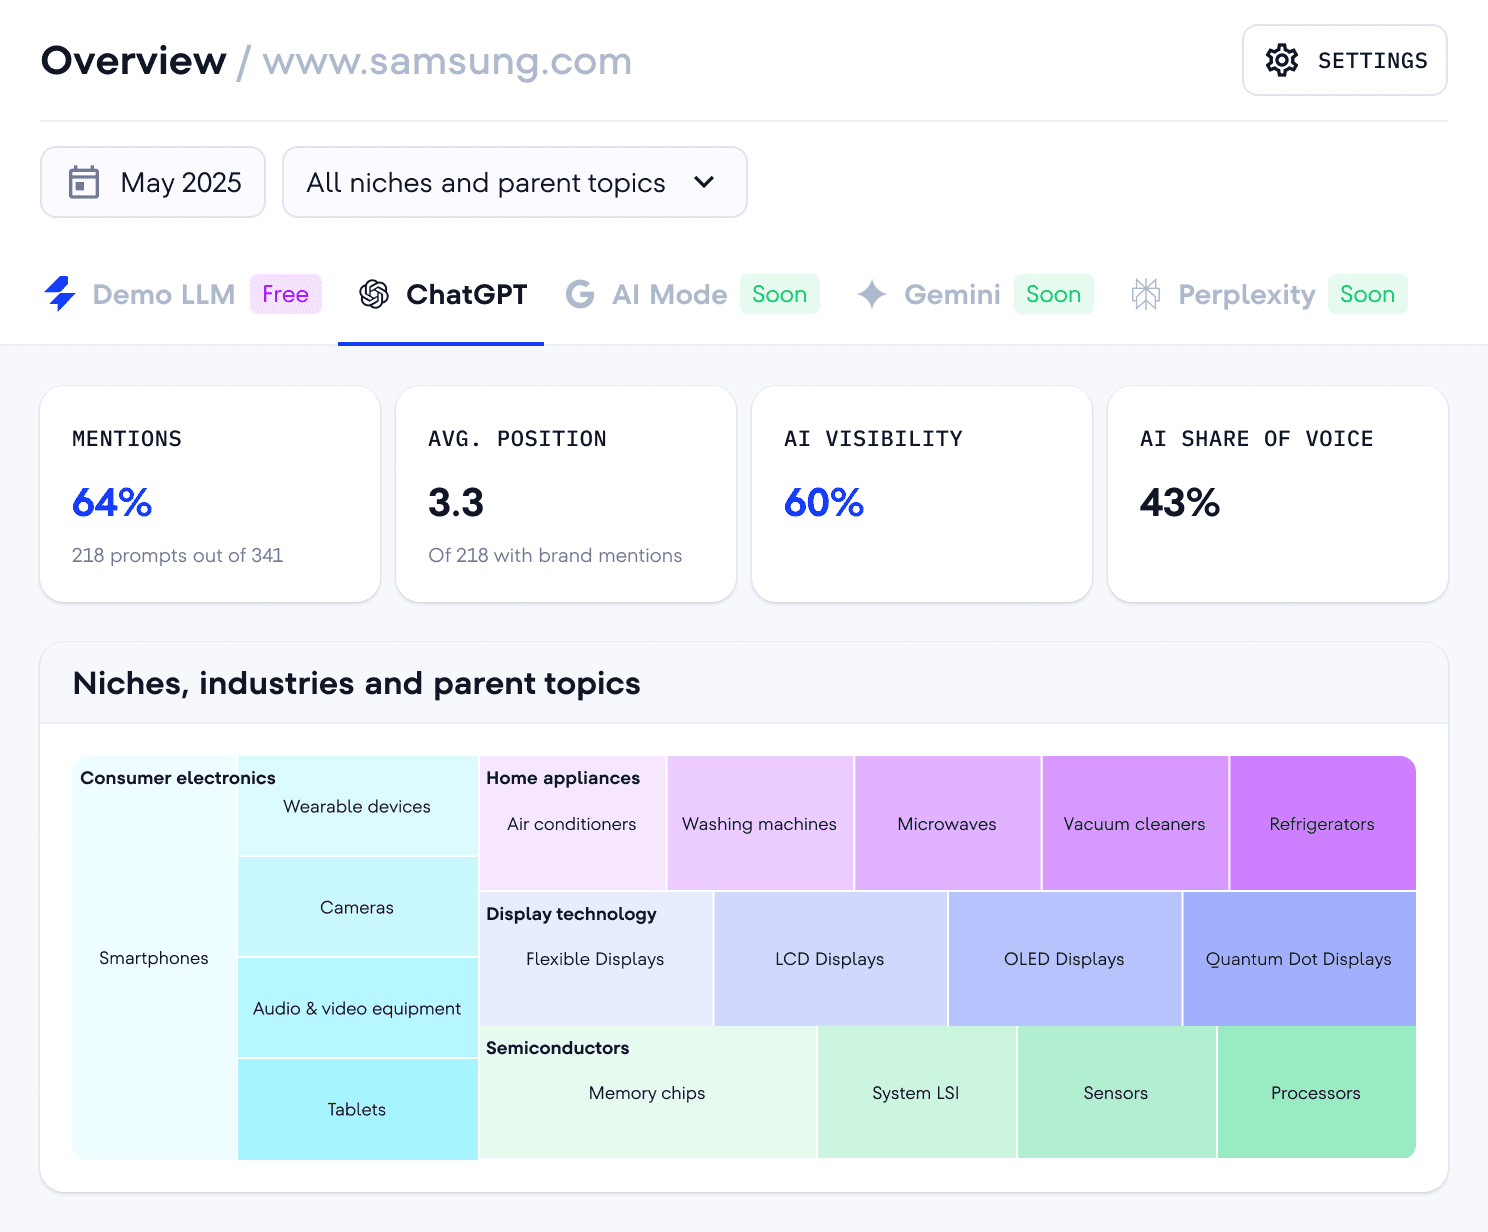The width and height of the screenshot is (1488, 1232).
Task: Select the Tablets treemap block
Action: [357, 1109]
